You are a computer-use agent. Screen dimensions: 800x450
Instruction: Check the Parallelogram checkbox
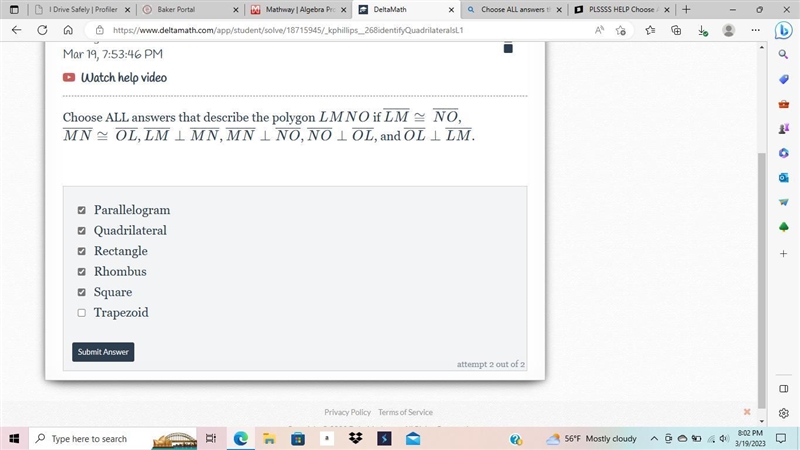(x=82, y=210)
